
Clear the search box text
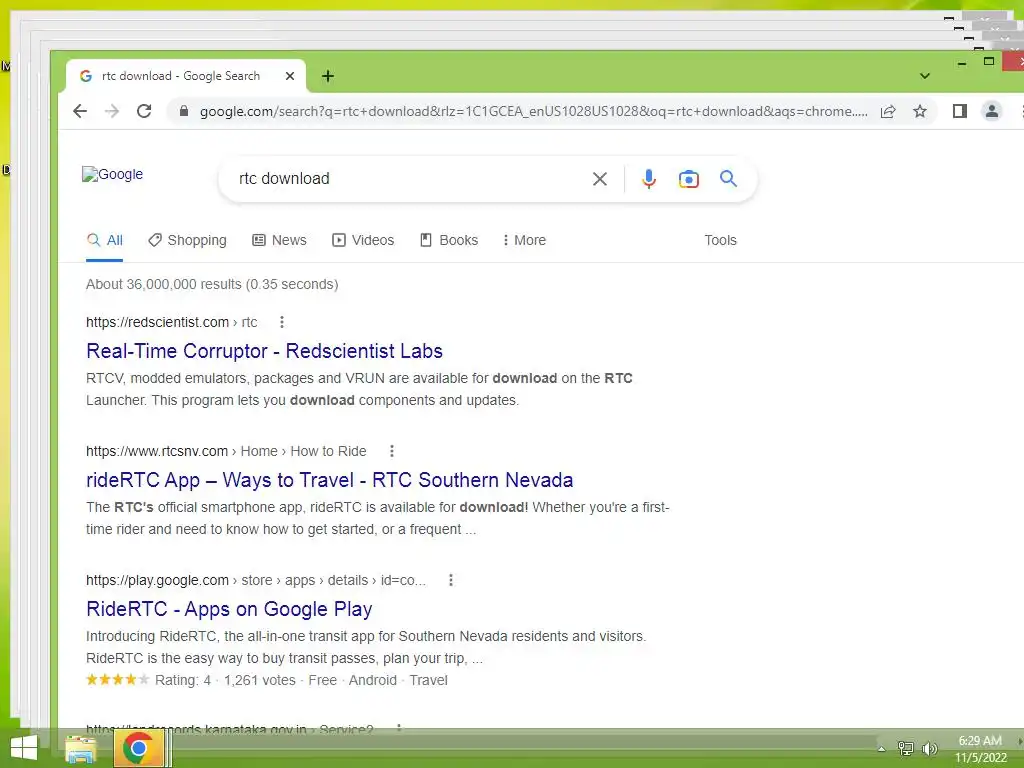pyautogui.click(x=600, y=179)
